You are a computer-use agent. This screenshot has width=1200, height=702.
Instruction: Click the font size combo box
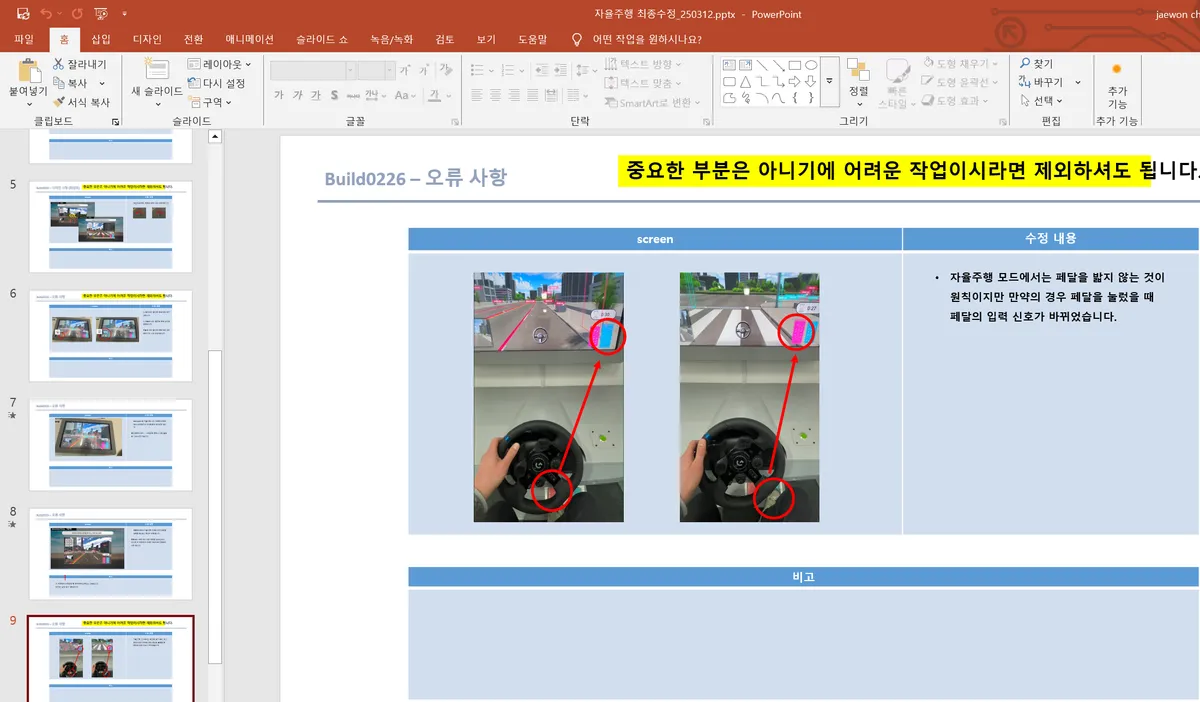click(377, 70)
